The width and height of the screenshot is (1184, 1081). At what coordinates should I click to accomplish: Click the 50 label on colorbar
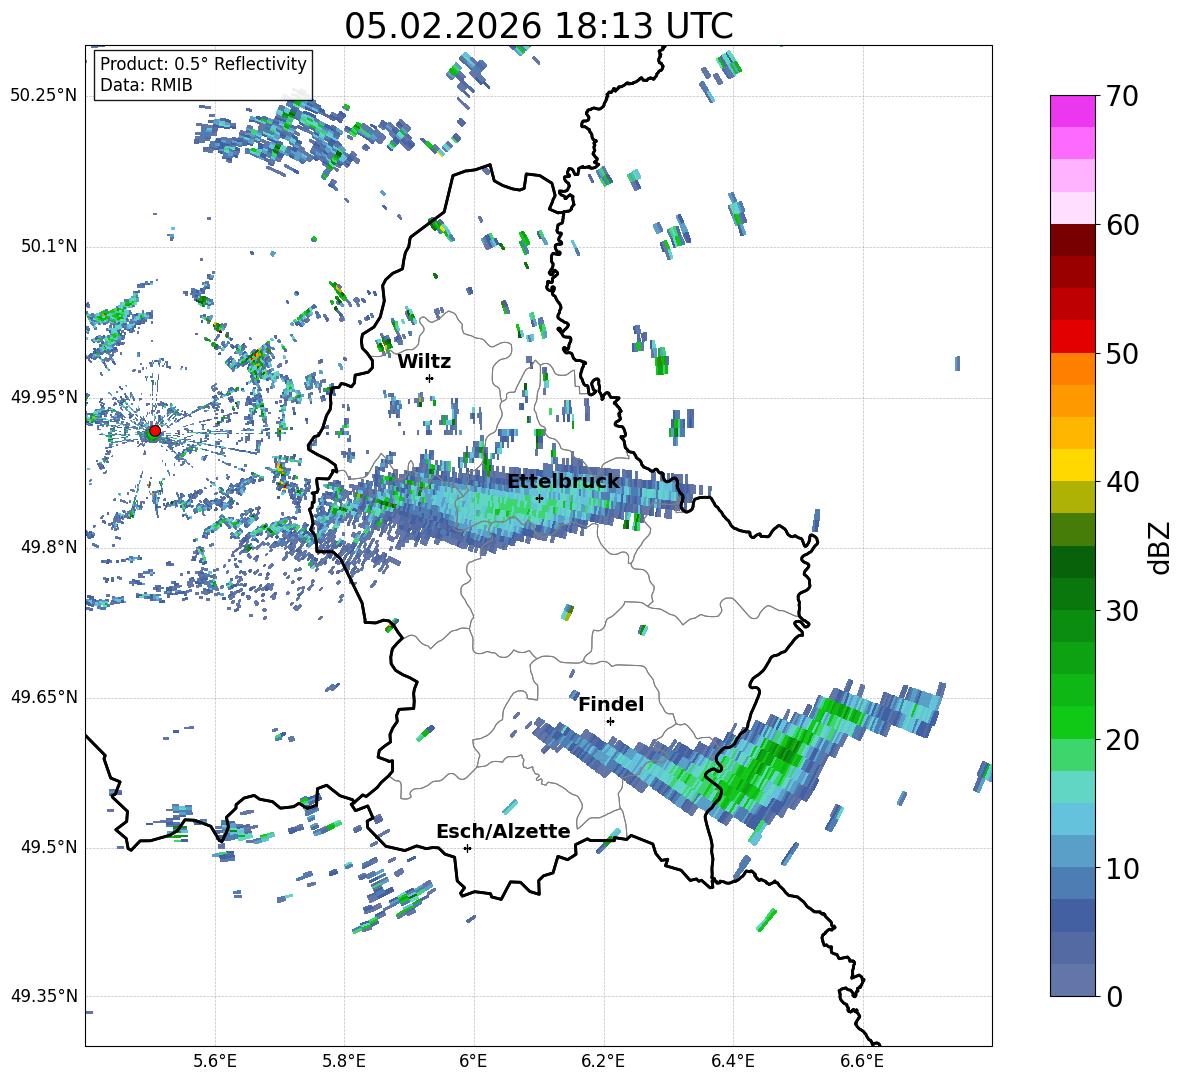1122,354
